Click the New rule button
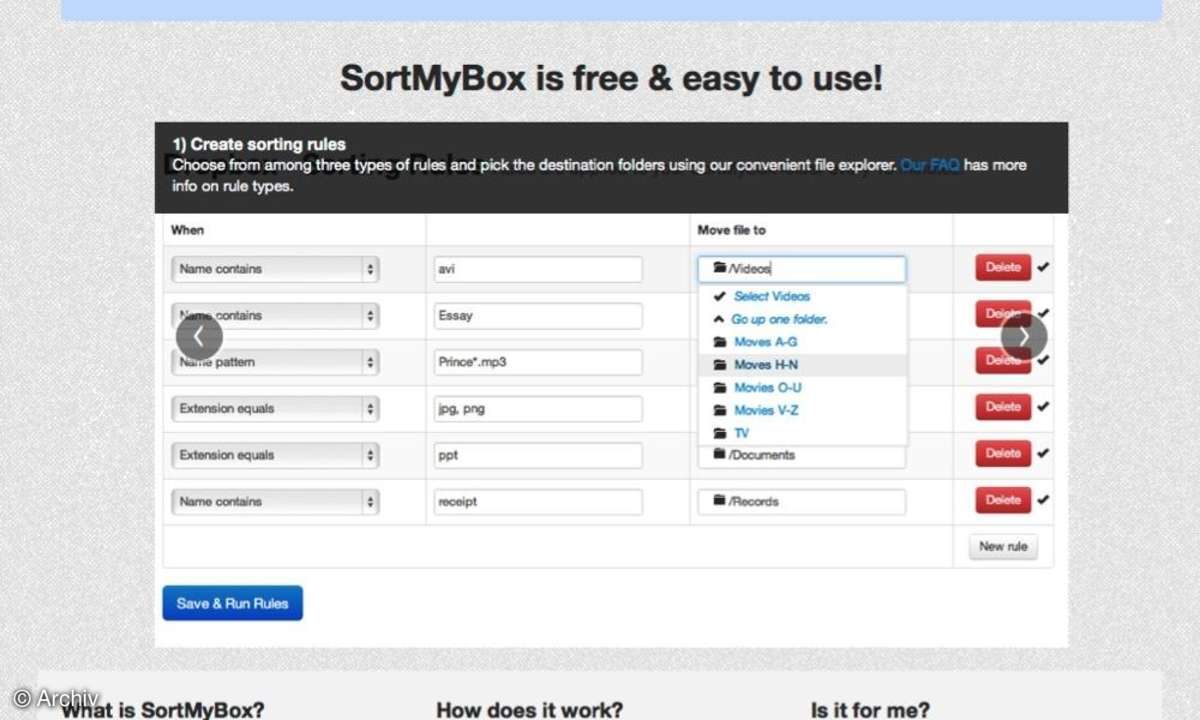This screenshot has width=1200, height=720. [1004, 547]
